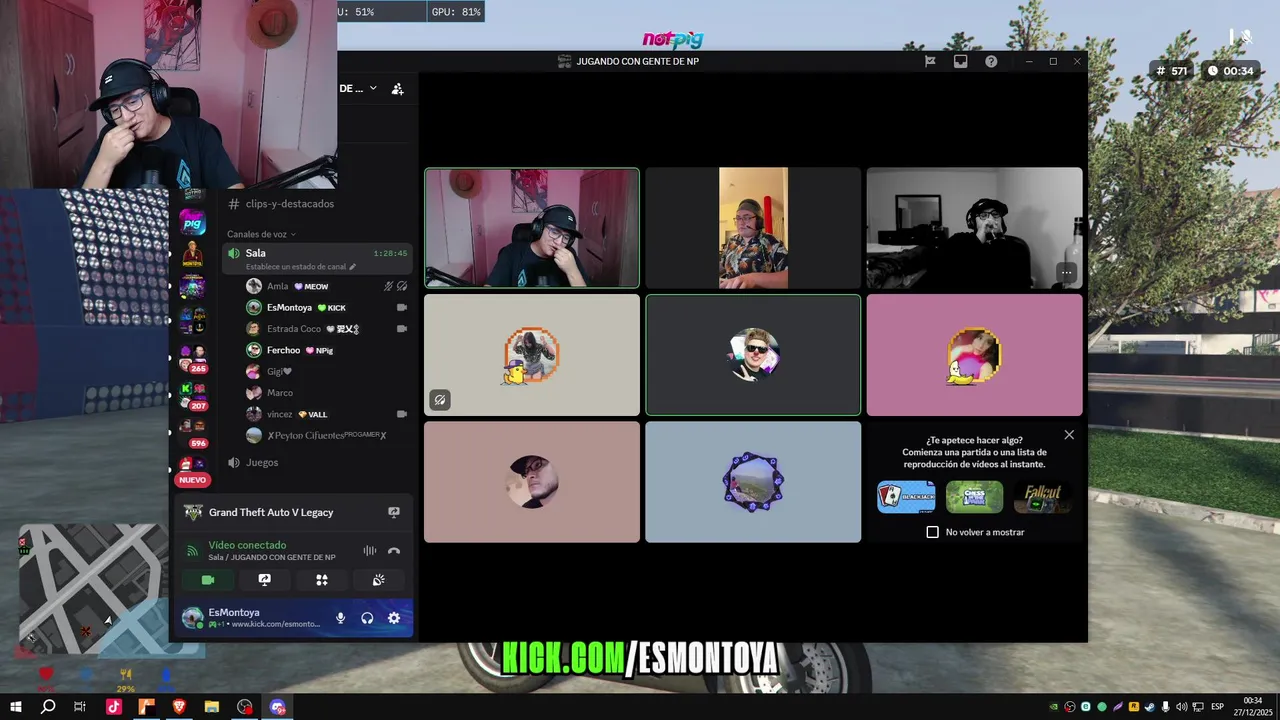This screenshot has height=720, width=1280.
Task: Click the camera icon next to Estrada Coco
Action: pyautogui.click(x=402, y=329)
